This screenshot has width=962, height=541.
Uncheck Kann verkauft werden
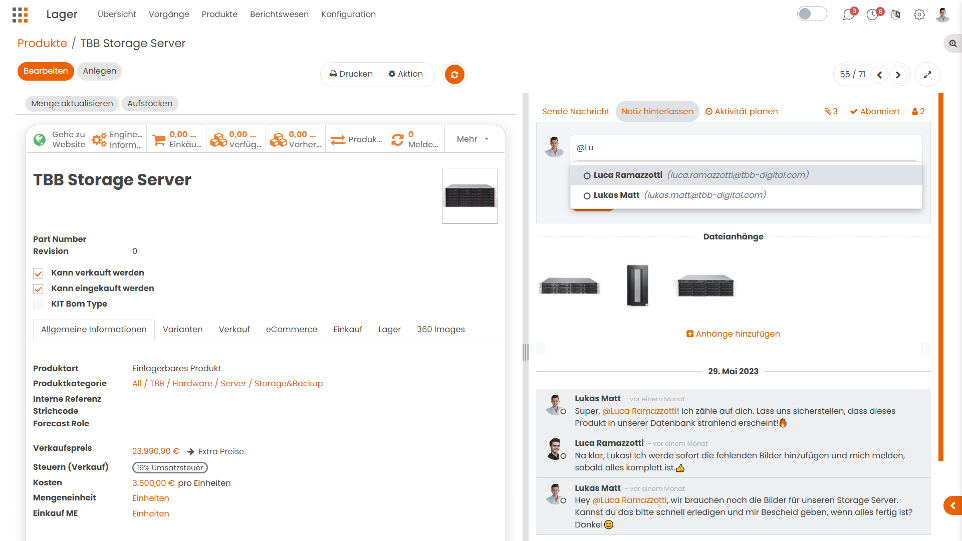click(38, 273)
